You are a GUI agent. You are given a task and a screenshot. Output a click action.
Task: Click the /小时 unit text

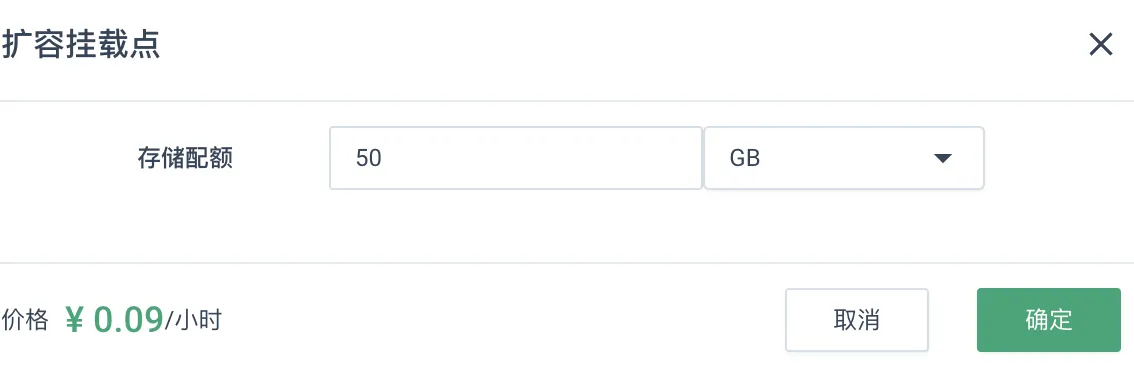click(192, 320)
